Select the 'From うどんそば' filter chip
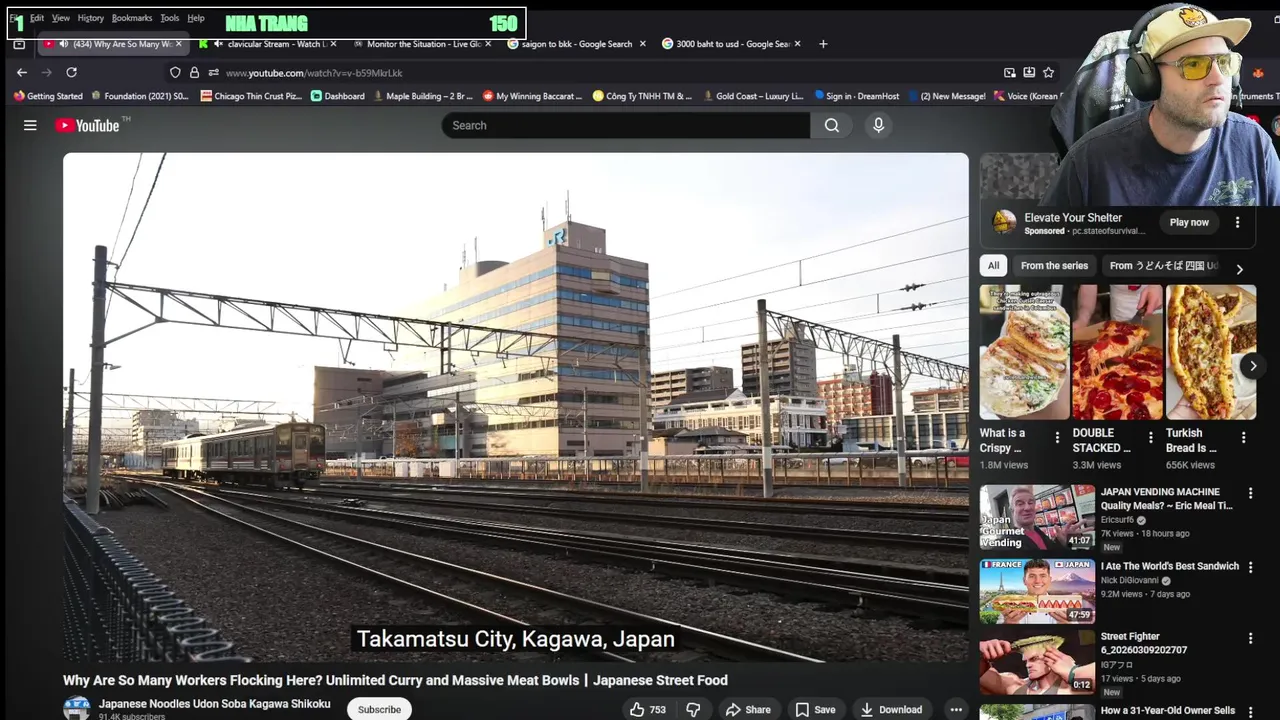This screenshot has height=720, width=1280. coord(1163,265)
